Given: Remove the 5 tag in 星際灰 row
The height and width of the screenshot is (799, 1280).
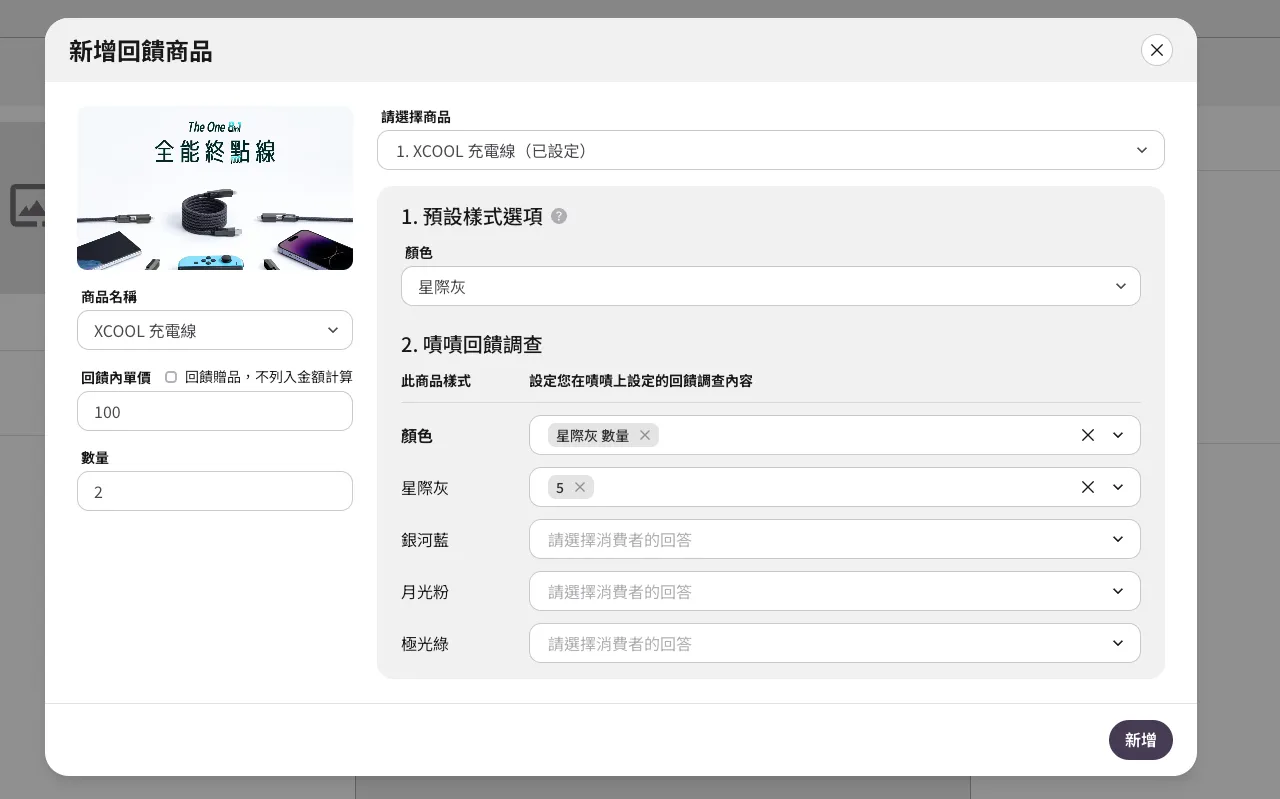Looking at the screenshot, I should pyautogui.click(x=580, y=487).
